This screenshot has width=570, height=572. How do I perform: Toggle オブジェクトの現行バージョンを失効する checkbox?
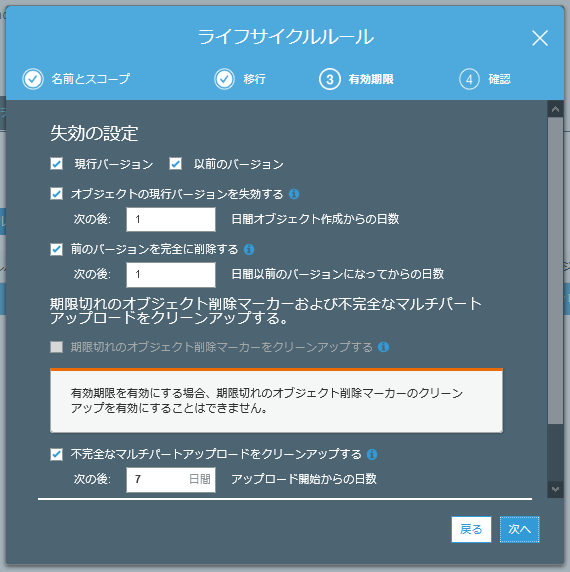coord(57,194)
